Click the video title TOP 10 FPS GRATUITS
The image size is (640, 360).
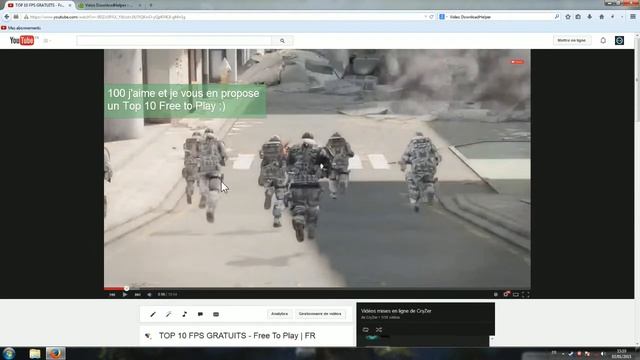click(x=237, y=336)
